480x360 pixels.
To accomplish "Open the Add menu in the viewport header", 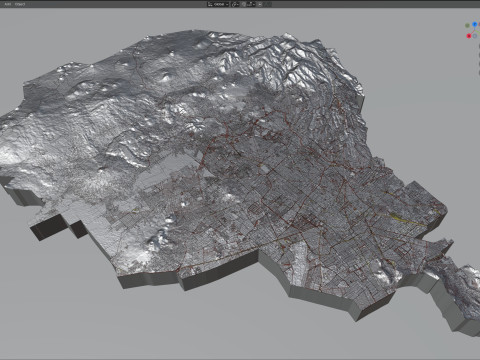I will coord(8,4).
